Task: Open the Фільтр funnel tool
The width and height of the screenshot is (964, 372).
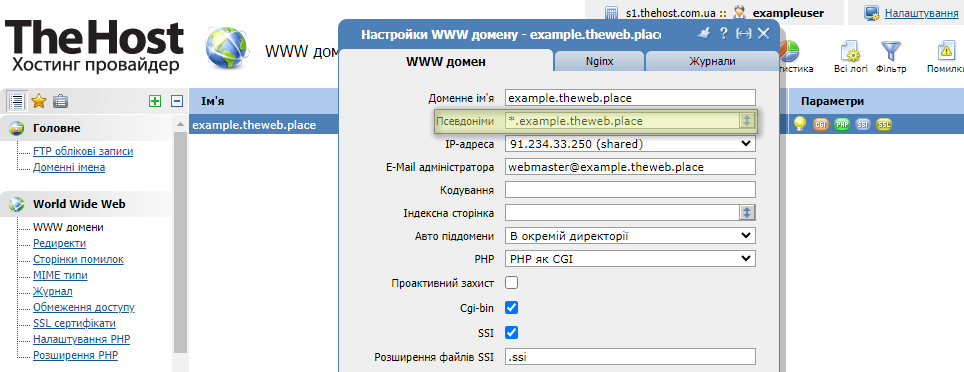Action: pos(890,51)
